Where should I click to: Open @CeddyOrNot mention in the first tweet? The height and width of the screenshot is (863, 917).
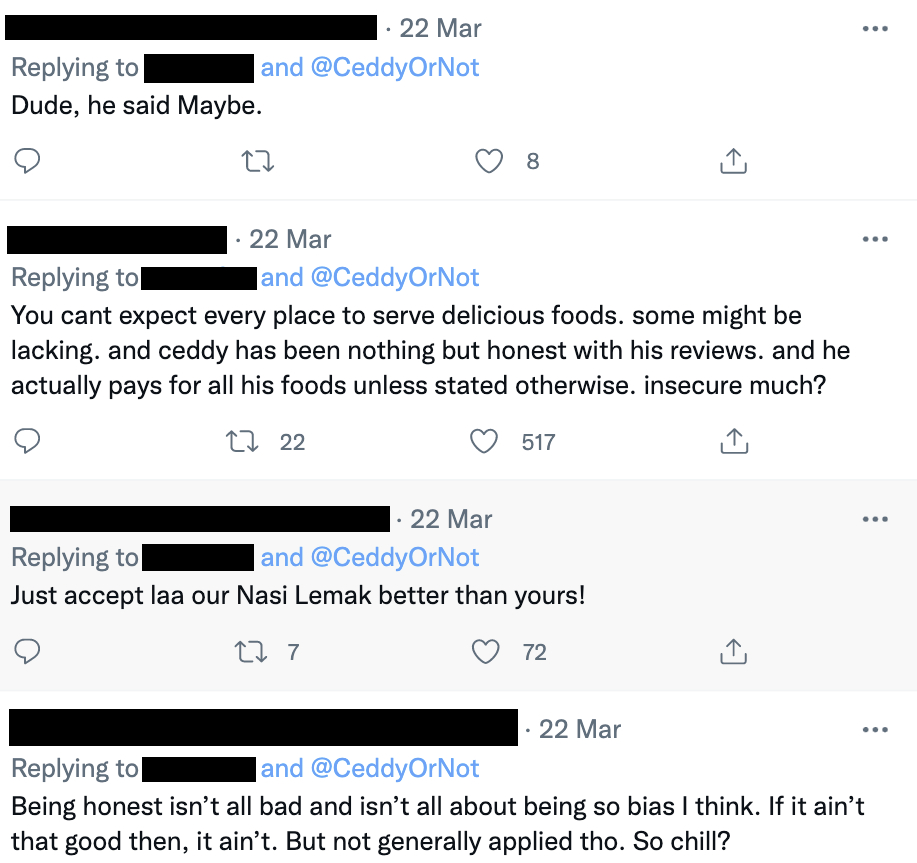coord(395,67)
